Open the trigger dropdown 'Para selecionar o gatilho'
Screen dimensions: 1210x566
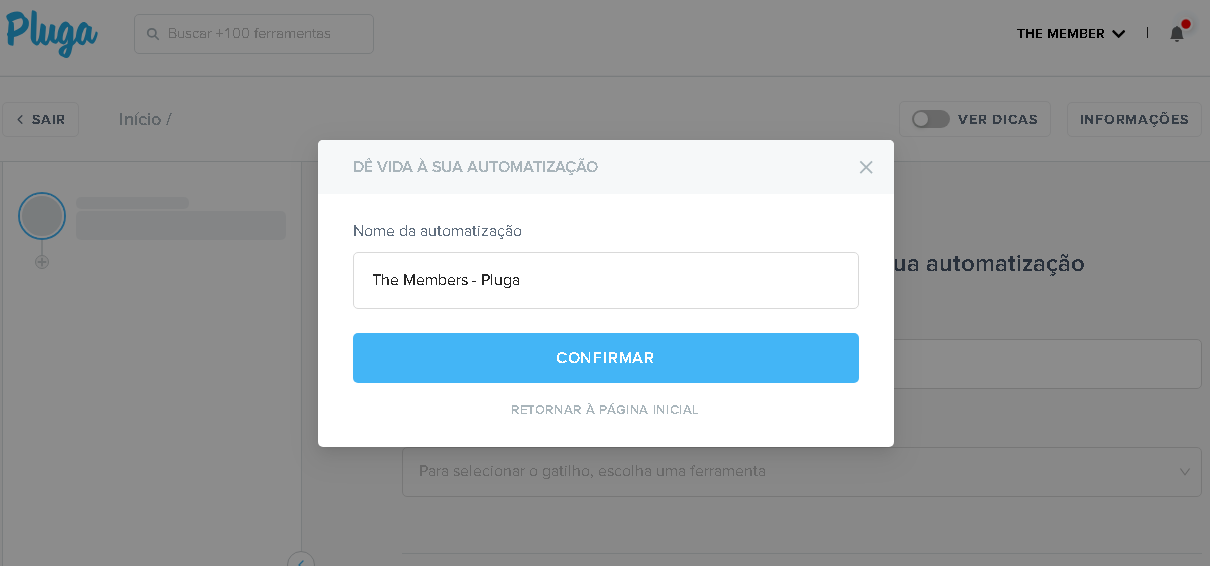coord(801,471)
